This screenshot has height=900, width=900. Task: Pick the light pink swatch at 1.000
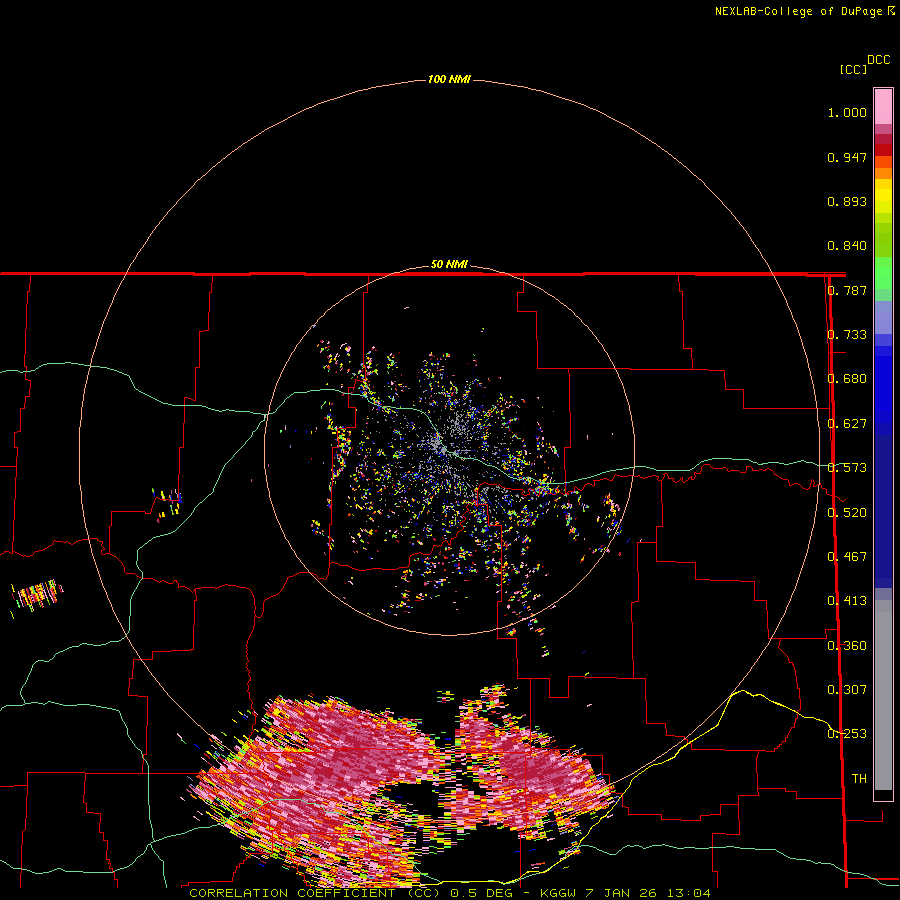(883, 107)
